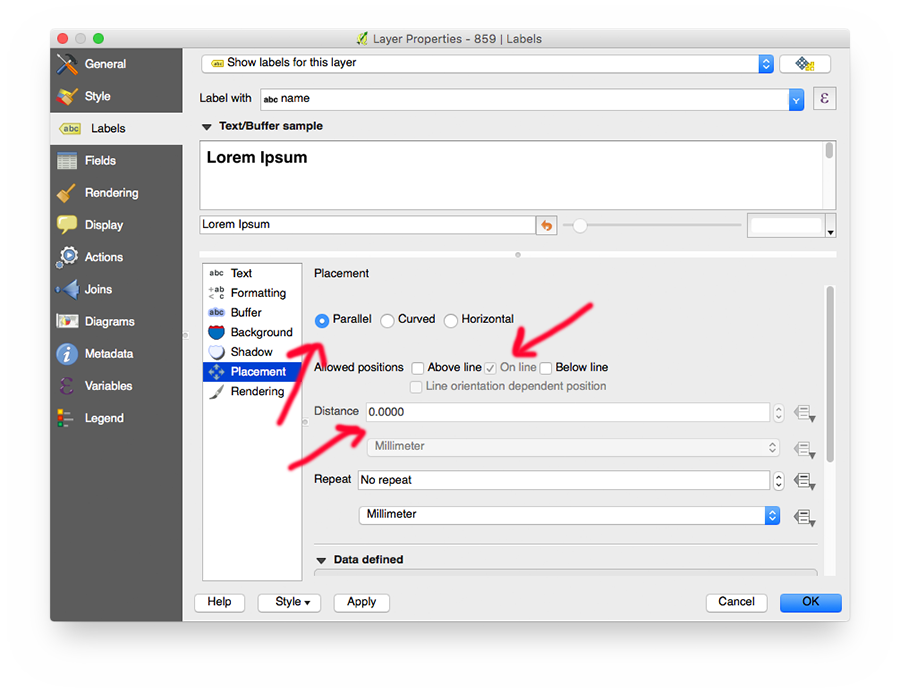
Task: Select the Background label settings tab
Action: [x=252, y=332]
